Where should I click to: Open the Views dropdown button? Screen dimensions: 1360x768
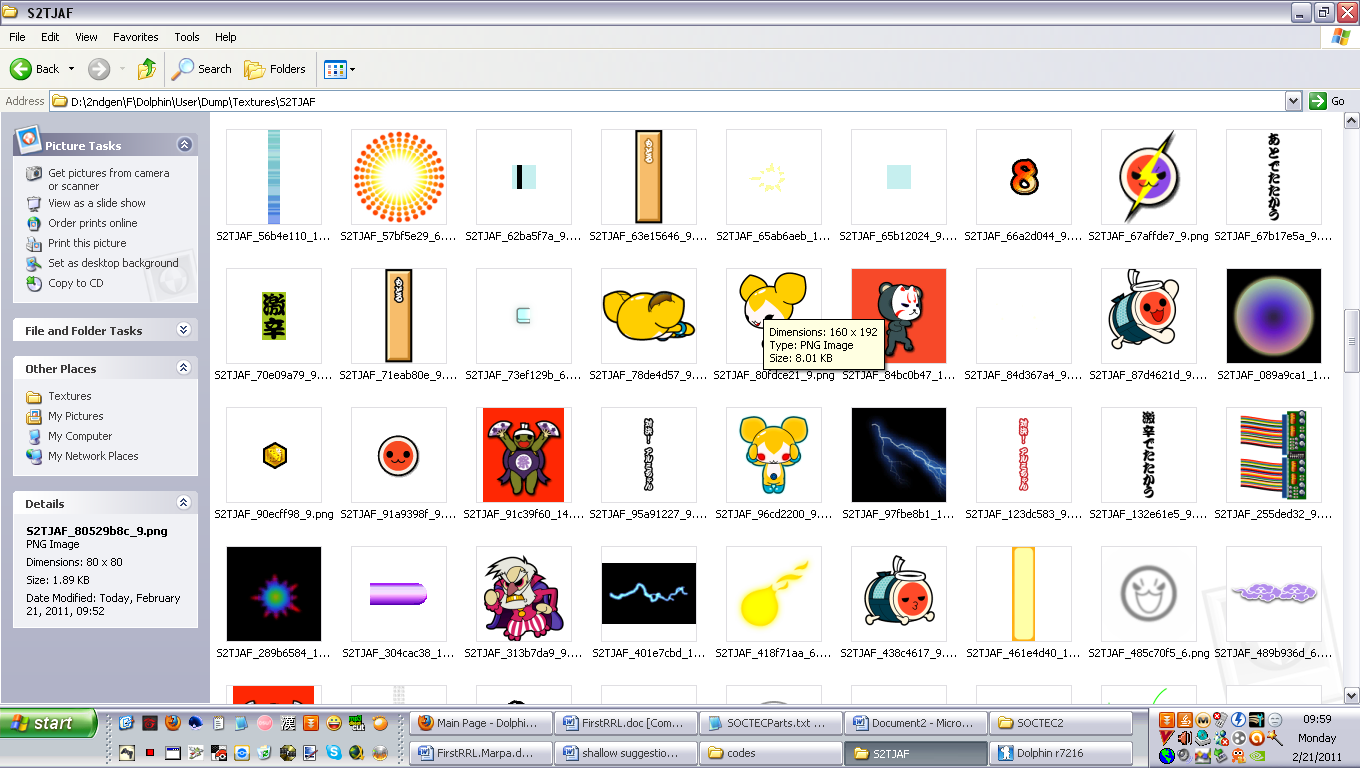tap(340, 69)
